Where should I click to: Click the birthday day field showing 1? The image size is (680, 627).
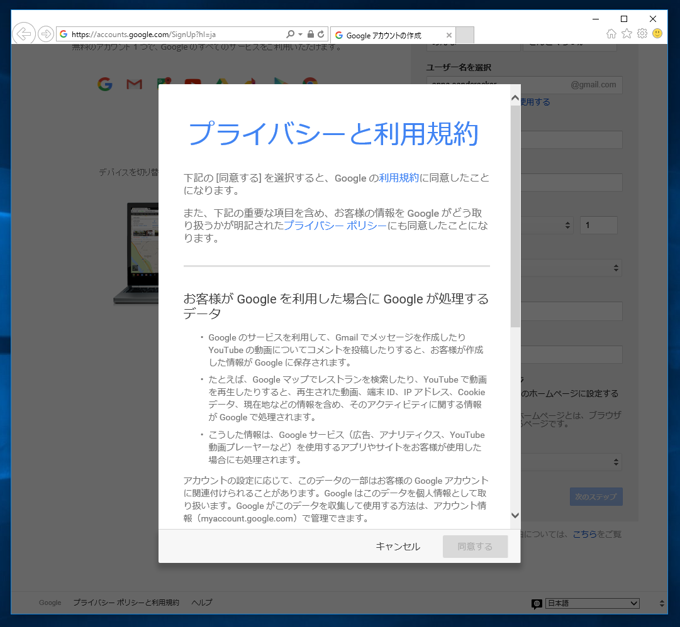tap(599, 225)
